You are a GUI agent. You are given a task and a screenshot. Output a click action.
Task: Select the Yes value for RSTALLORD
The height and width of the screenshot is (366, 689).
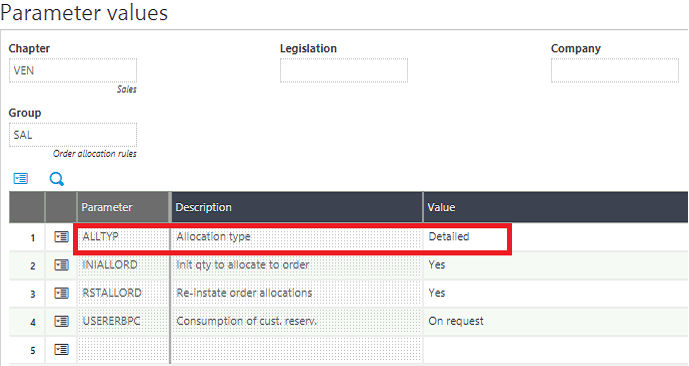(x=437, y=293)
